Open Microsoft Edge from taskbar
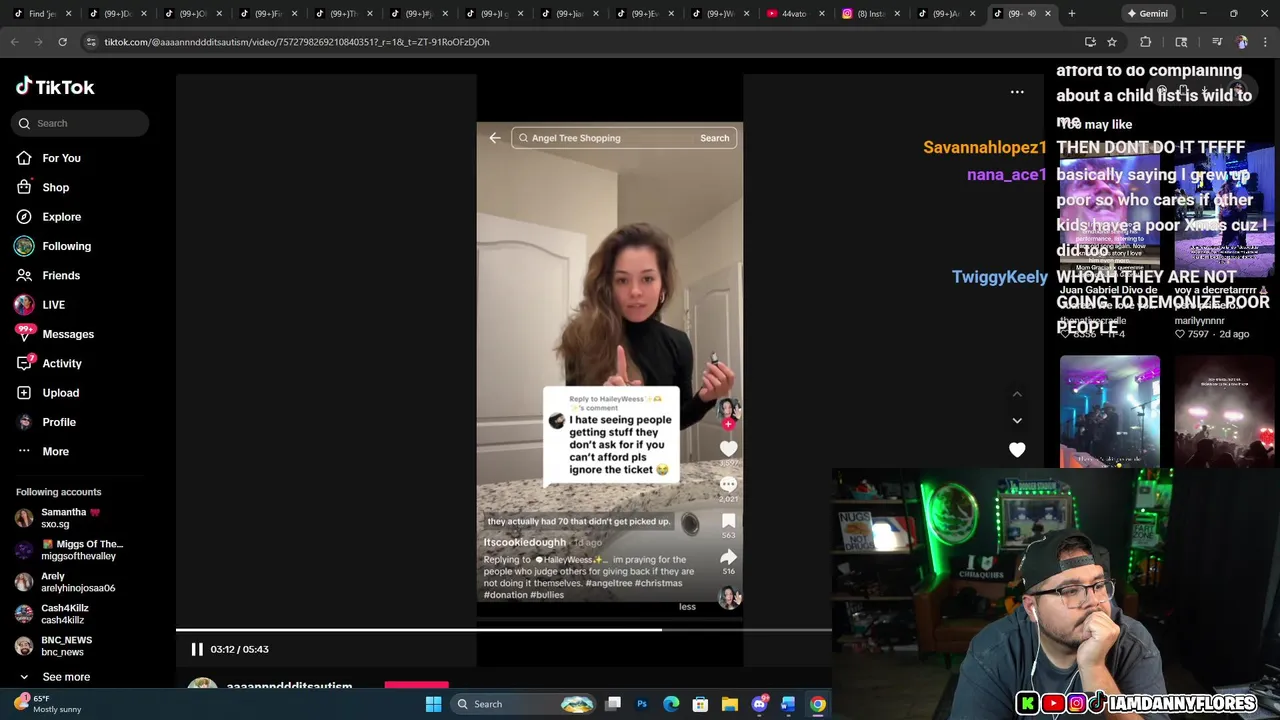Screen dimensions: 1280x720 [671, 704]
